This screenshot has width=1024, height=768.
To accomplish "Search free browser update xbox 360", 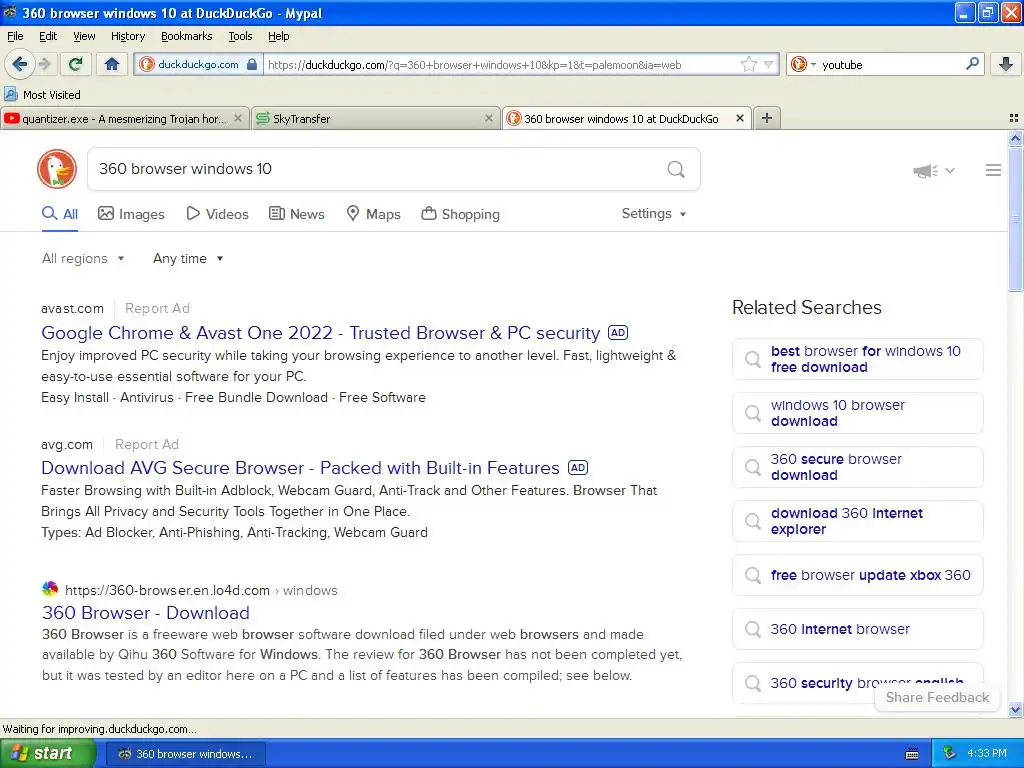I will tap(857, 575).
